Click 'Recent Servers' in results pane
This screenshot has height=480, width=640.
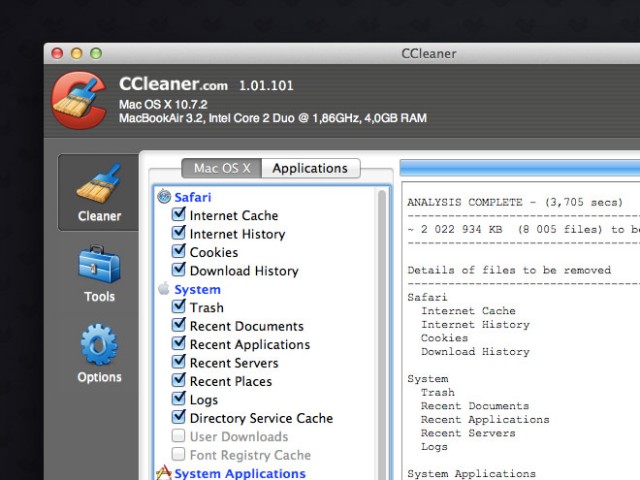click(468, 433)
